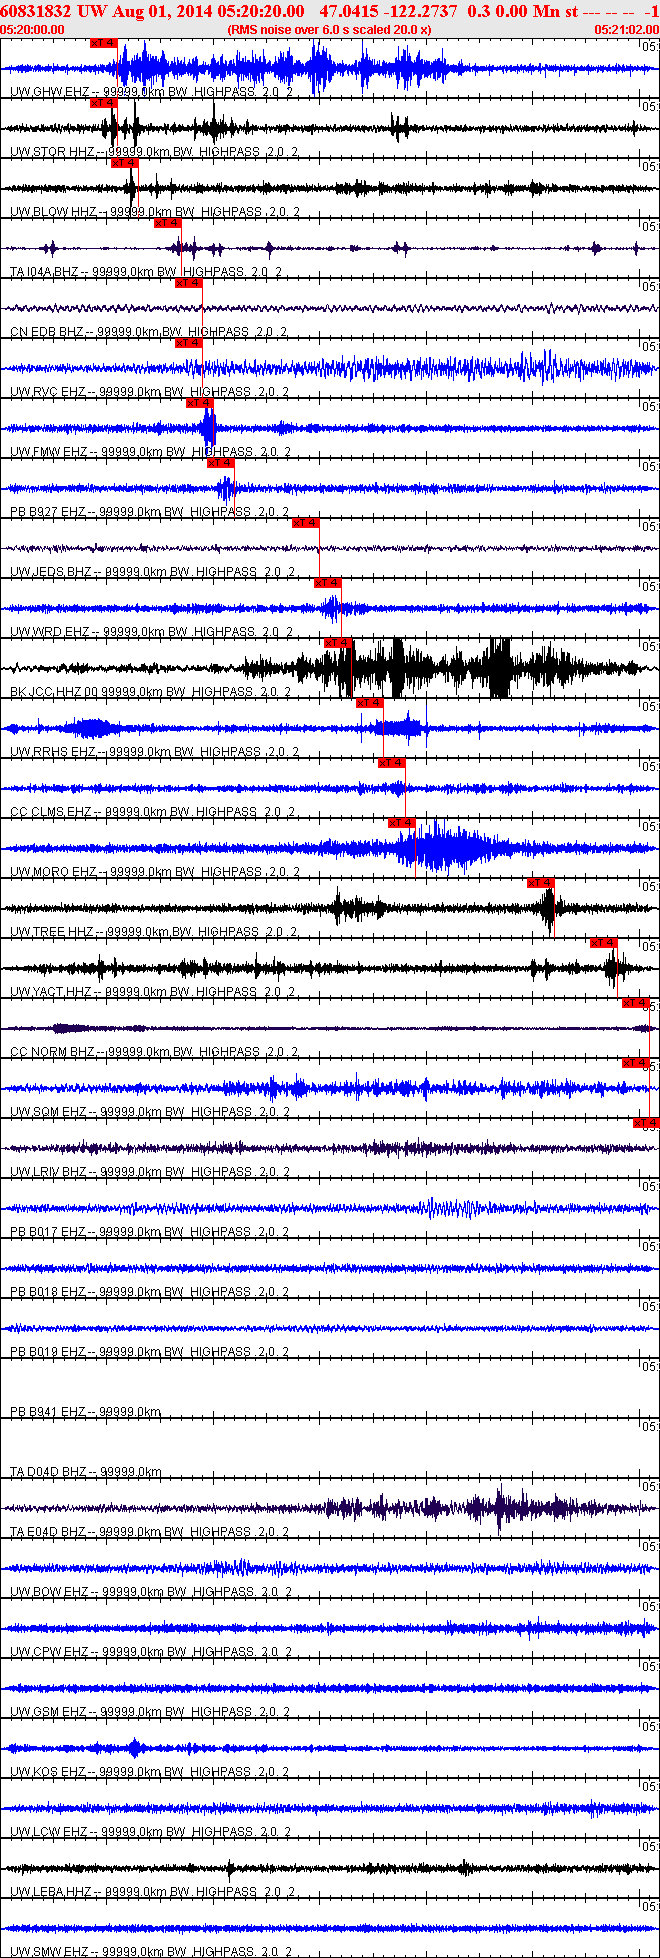The image size is (660, 1958).
Task: Click the event ID 60831832 in header
Action: [x=36, y=11]
